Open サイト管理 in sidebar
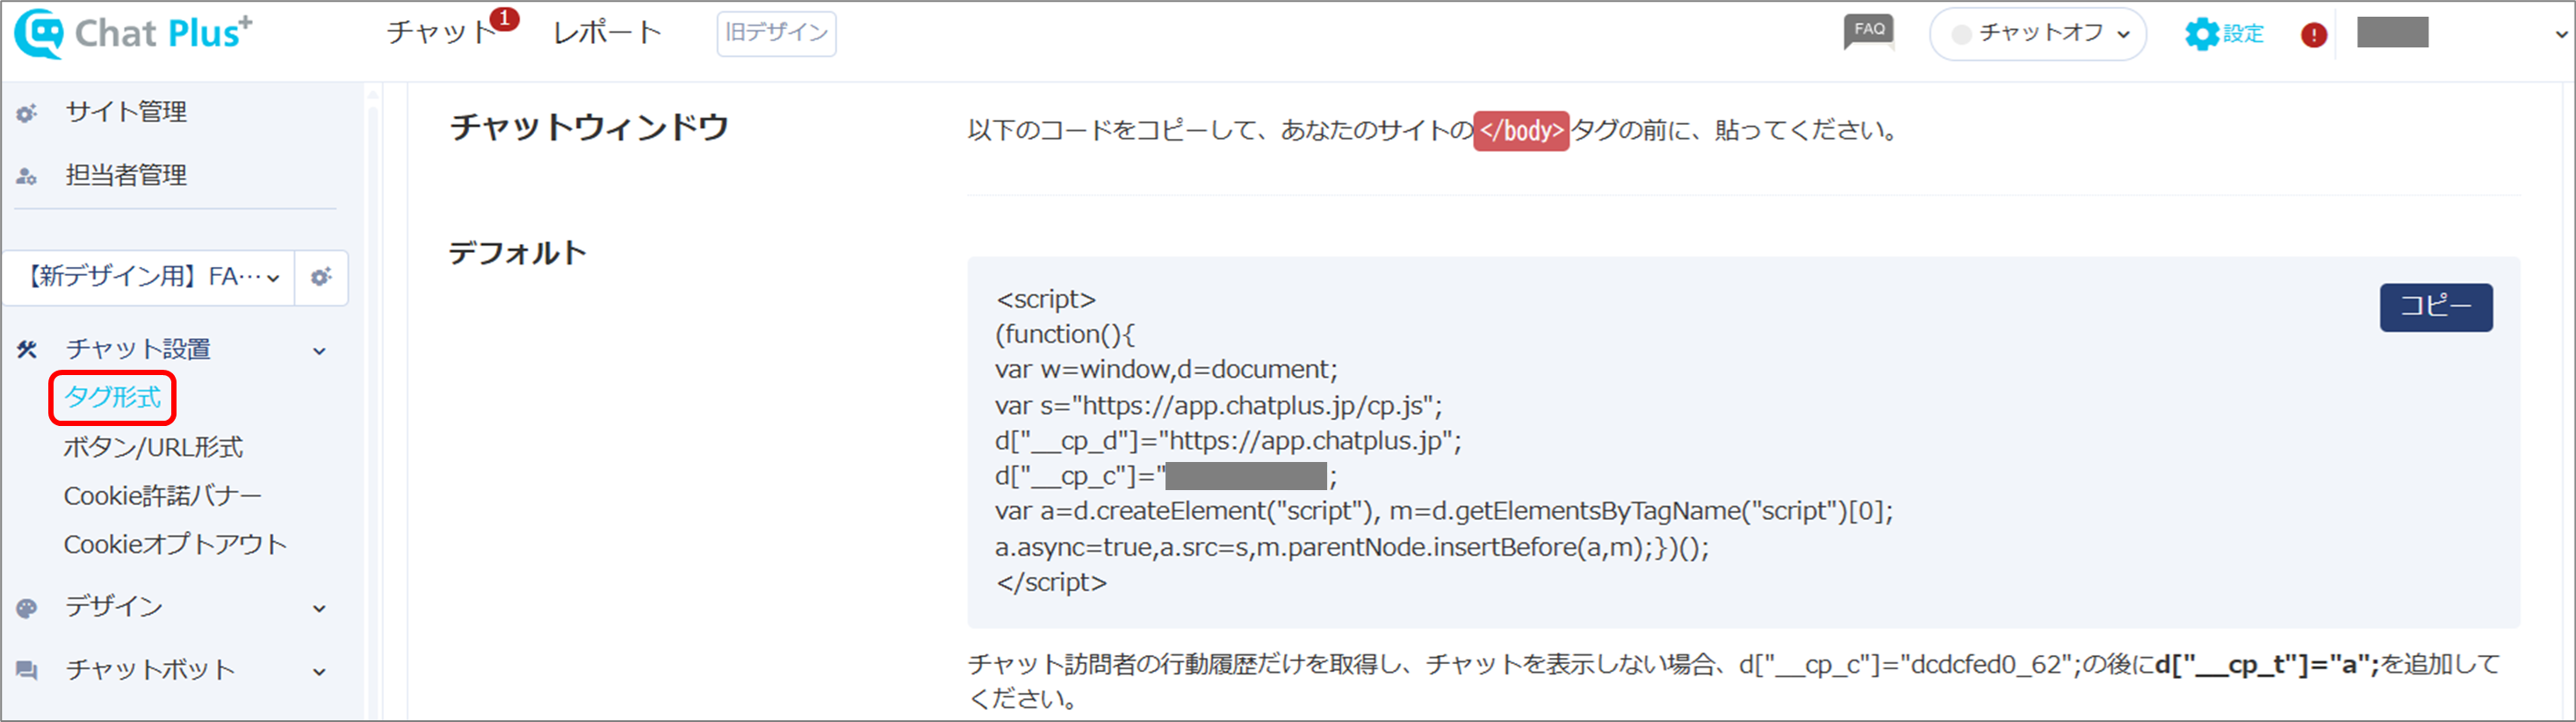 click(126, 112)
